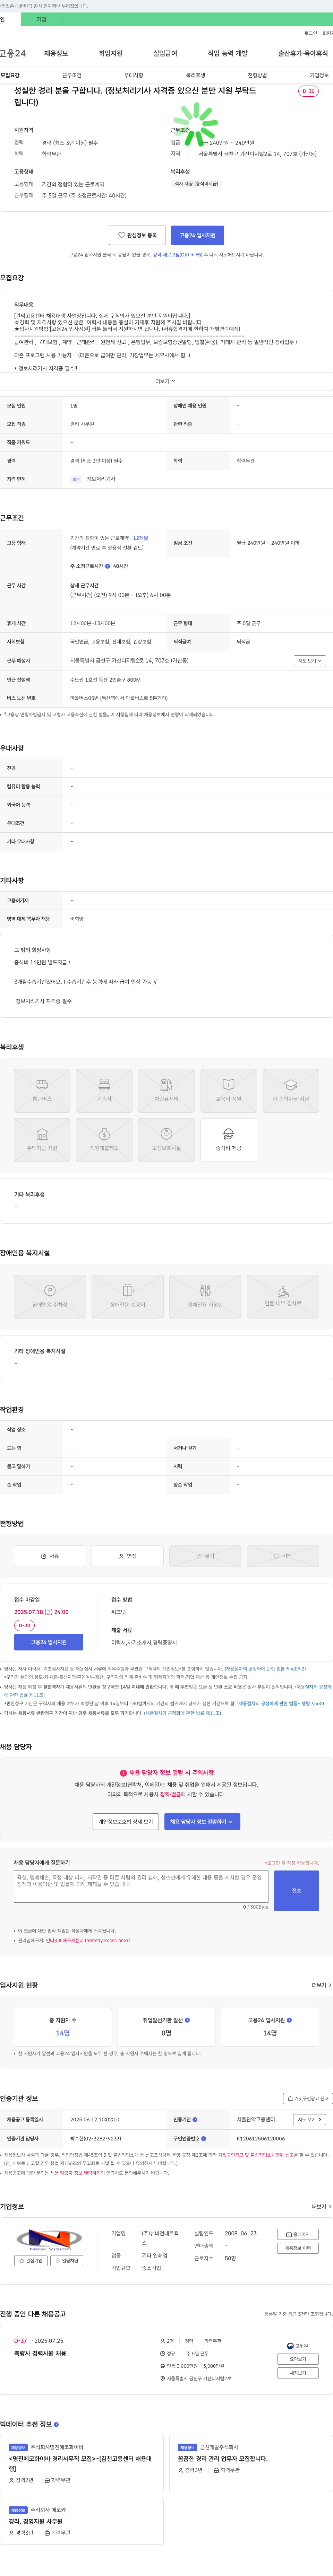The height and width of the screenshot is (2576, 333).
Task: Click 요약보기 for 측량사 경력사원 채용
Action: pos(298,2359)
